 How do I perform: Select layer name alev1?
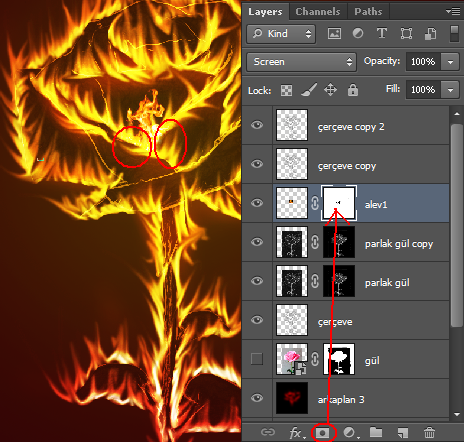(x=376, y=204)
